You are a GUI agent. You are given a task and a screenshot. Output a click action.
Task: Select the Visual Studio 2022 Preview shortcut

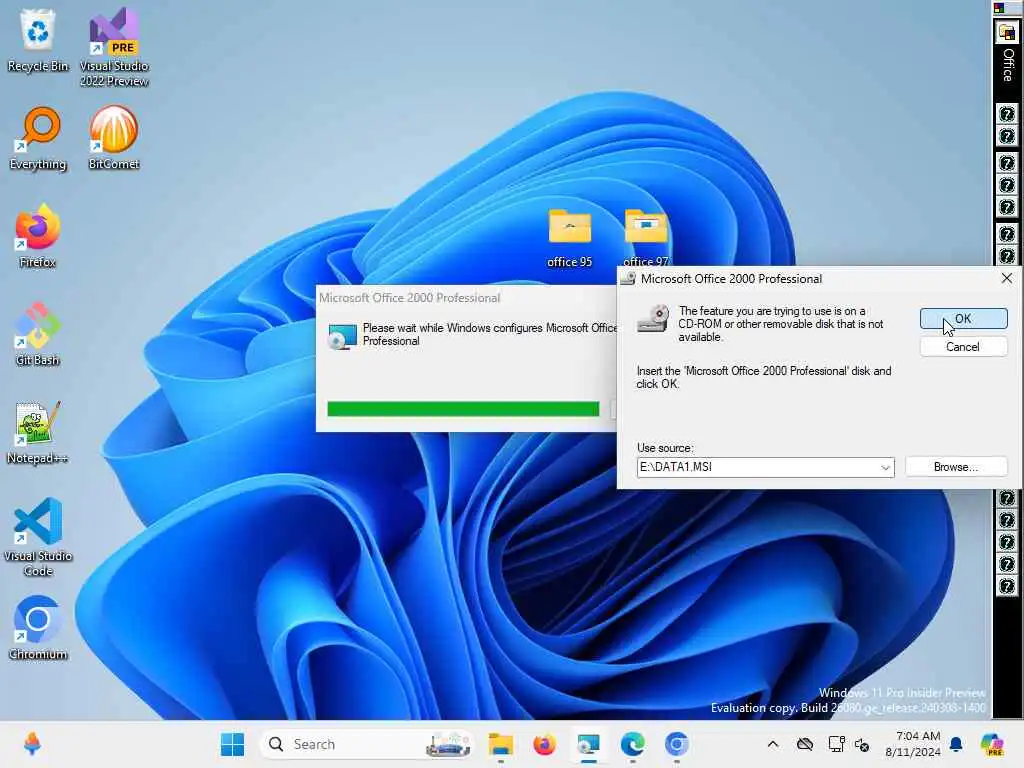coord(114,47)
